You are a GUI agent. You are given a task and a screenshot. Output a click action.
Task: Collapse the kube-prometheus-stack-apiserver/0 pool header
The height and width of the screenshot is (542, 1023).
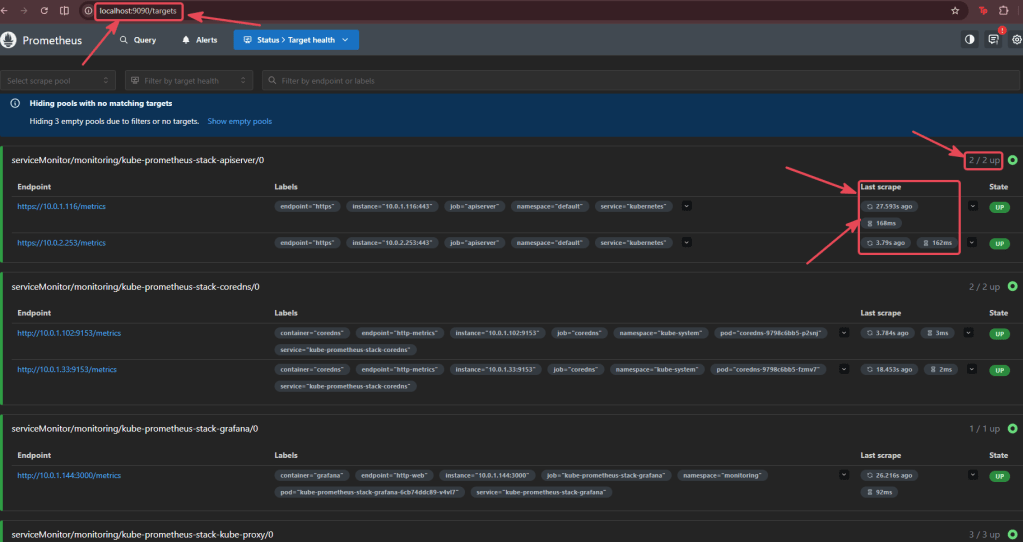510,160
